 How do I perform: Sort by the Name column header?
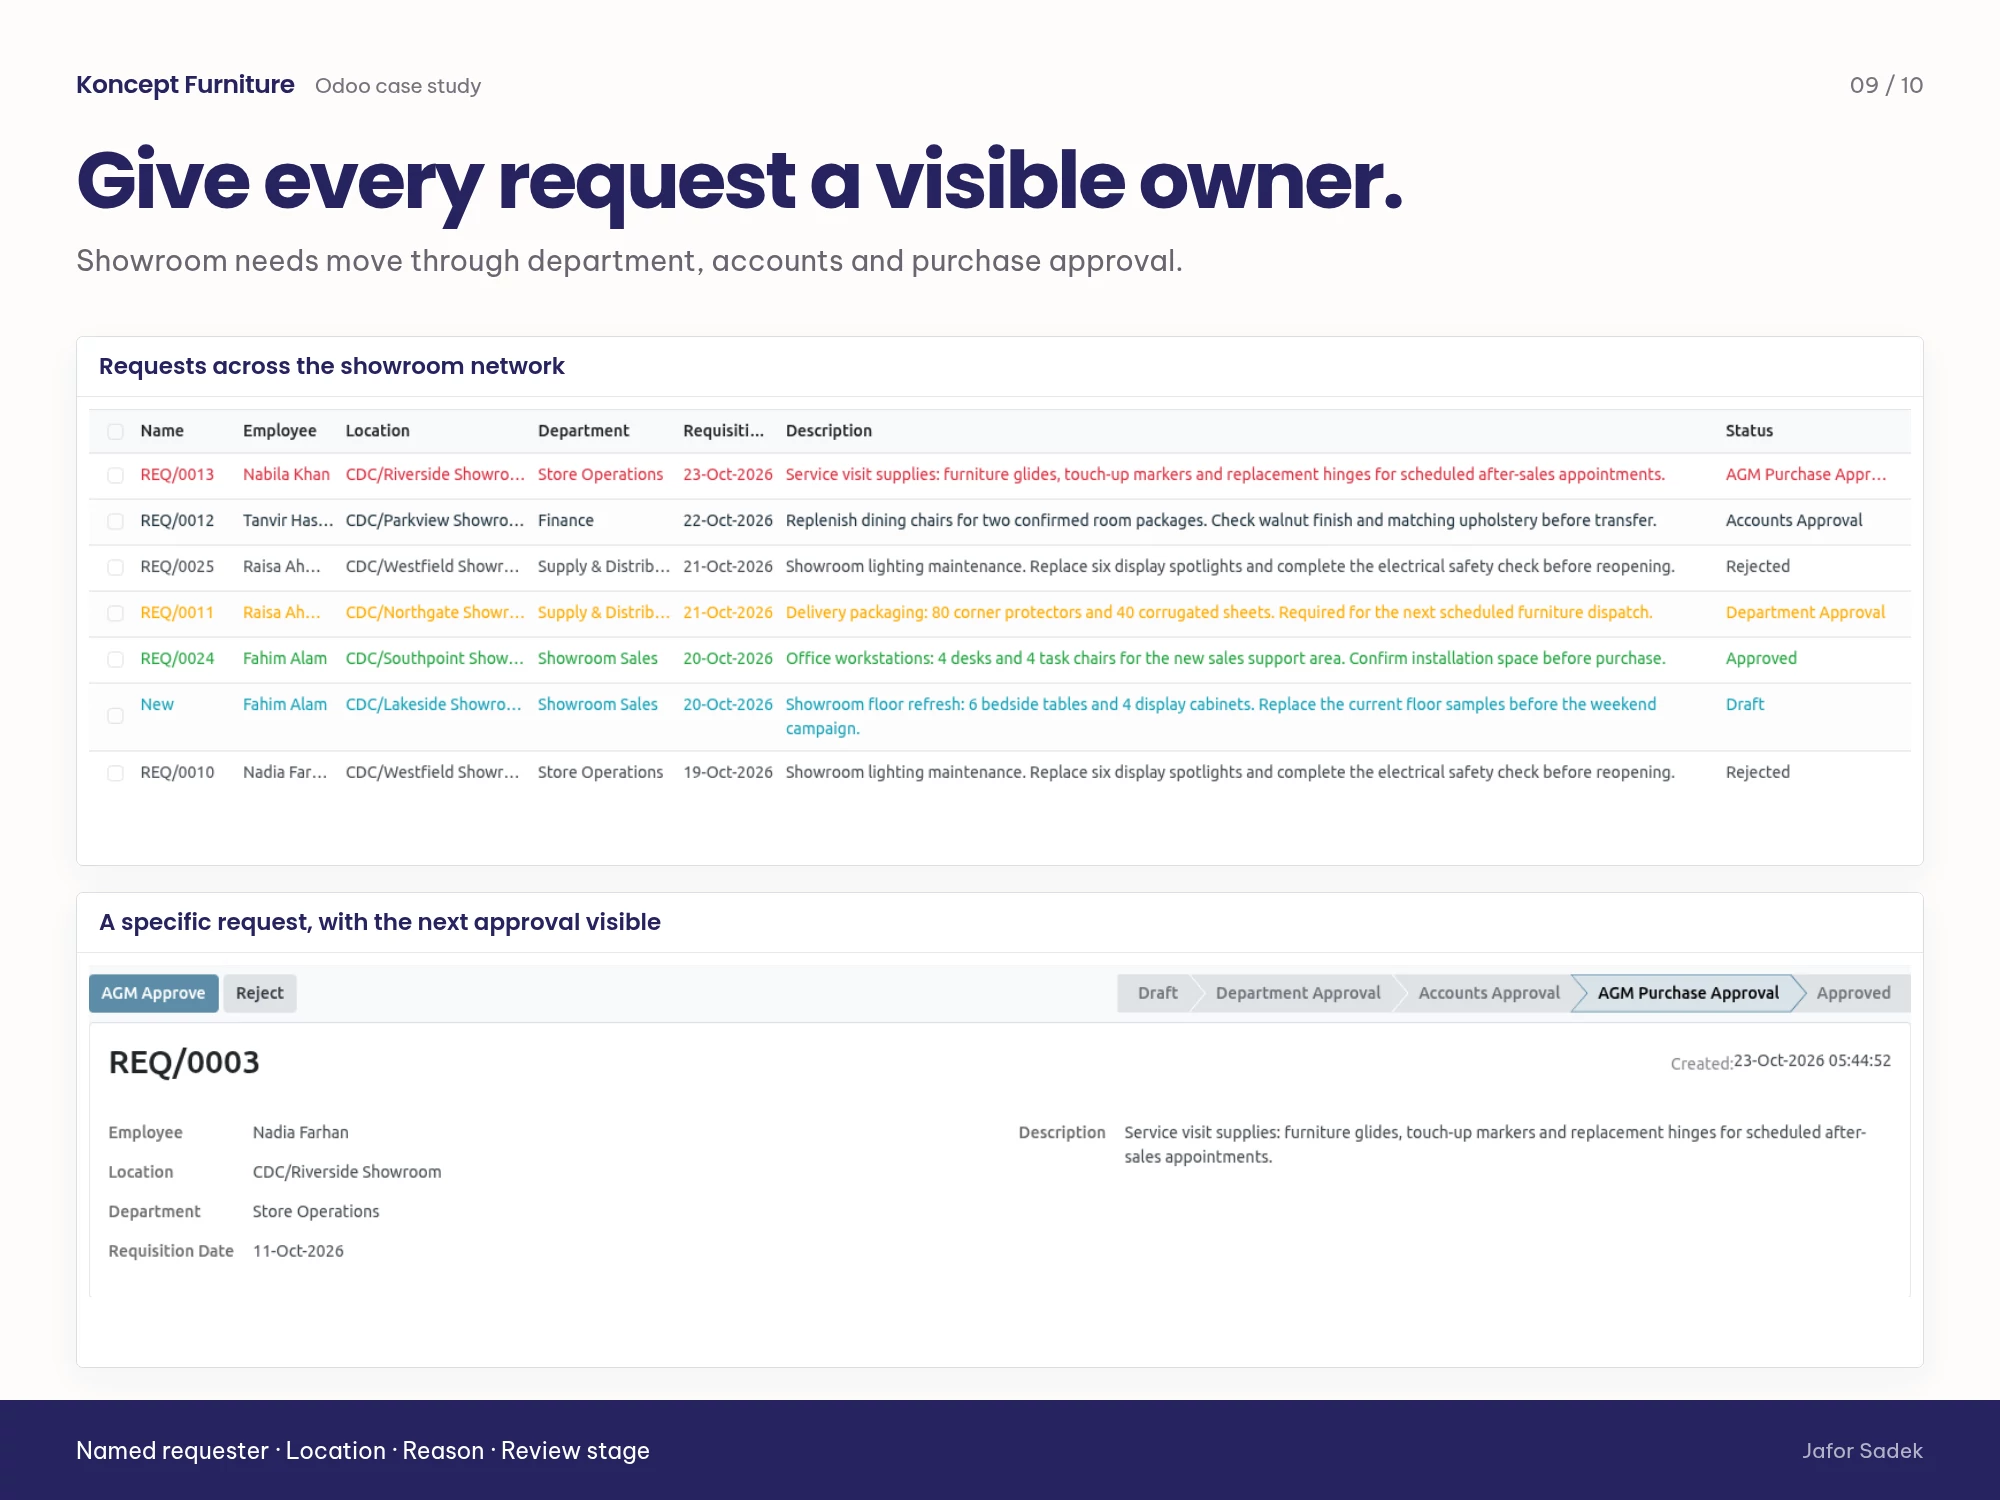coord(162,431)
